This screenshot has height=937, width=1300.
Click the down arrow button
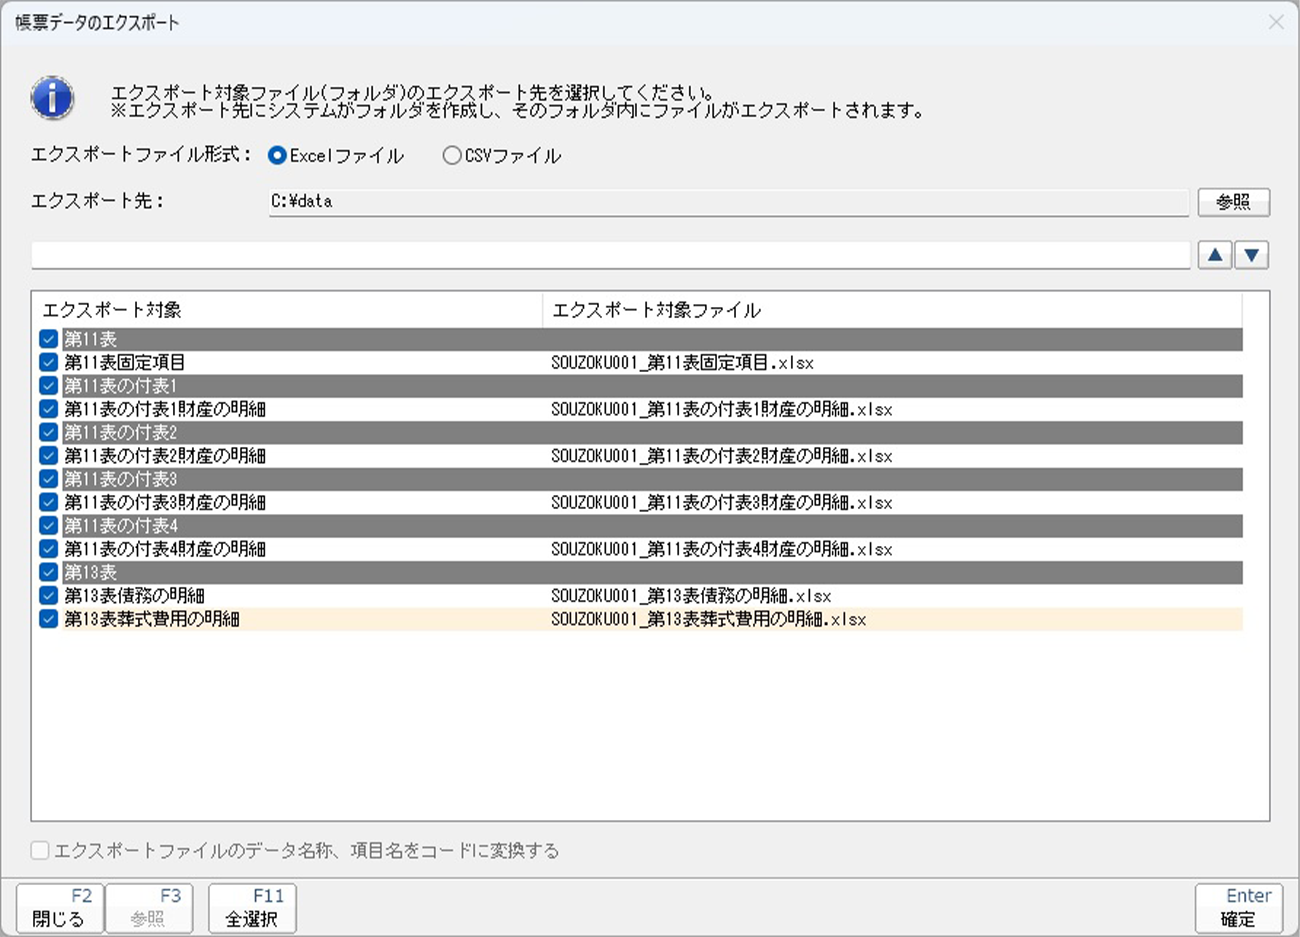click(1251, 255)
